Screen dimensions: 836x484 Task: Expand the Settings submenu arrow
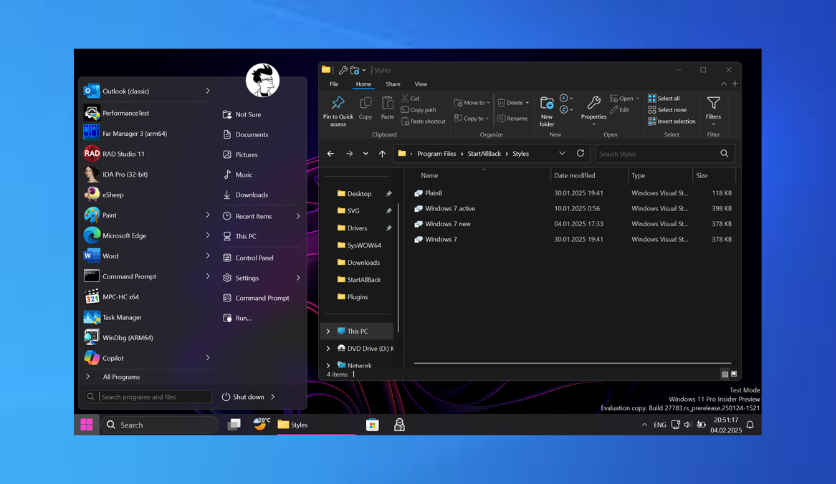click(x=298, y=278)
